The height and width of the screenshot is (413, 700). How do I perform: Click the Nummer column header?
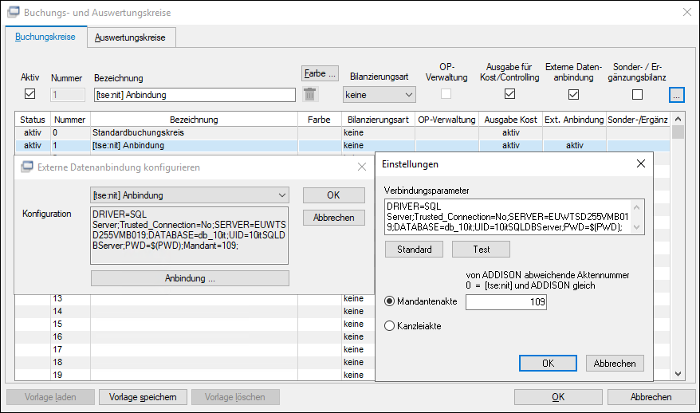point(70,120)
